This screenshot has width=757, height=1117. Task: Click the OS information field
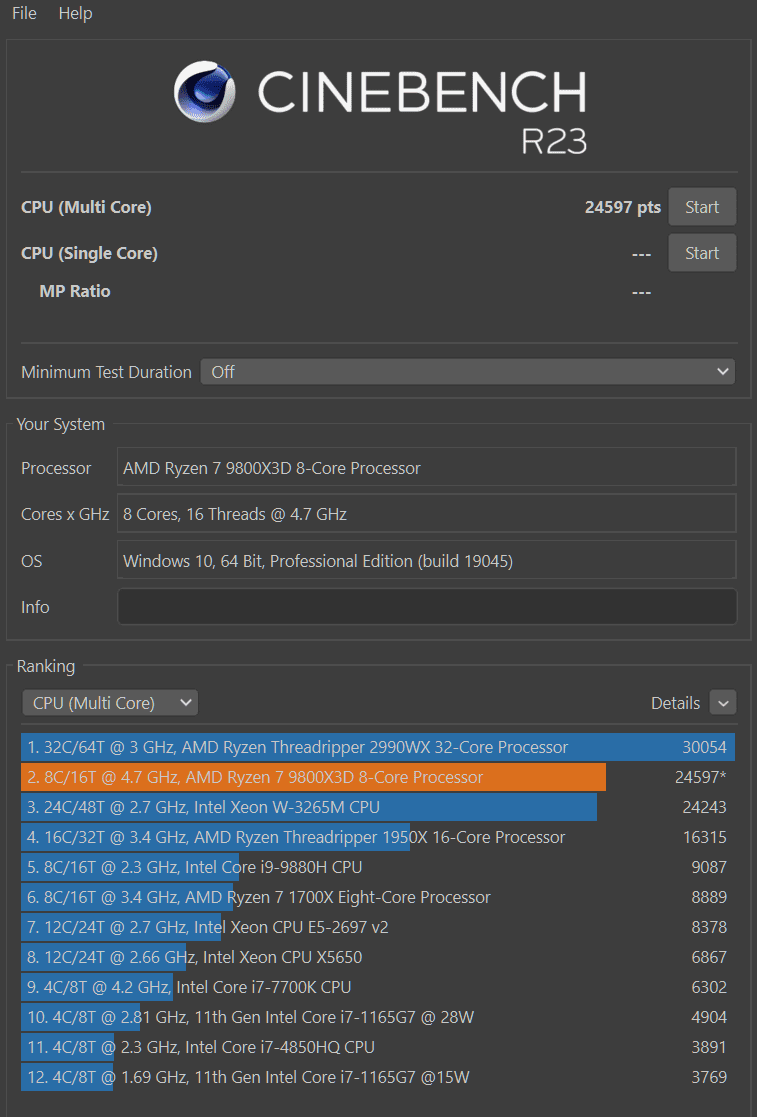click(x=426, y=561)
